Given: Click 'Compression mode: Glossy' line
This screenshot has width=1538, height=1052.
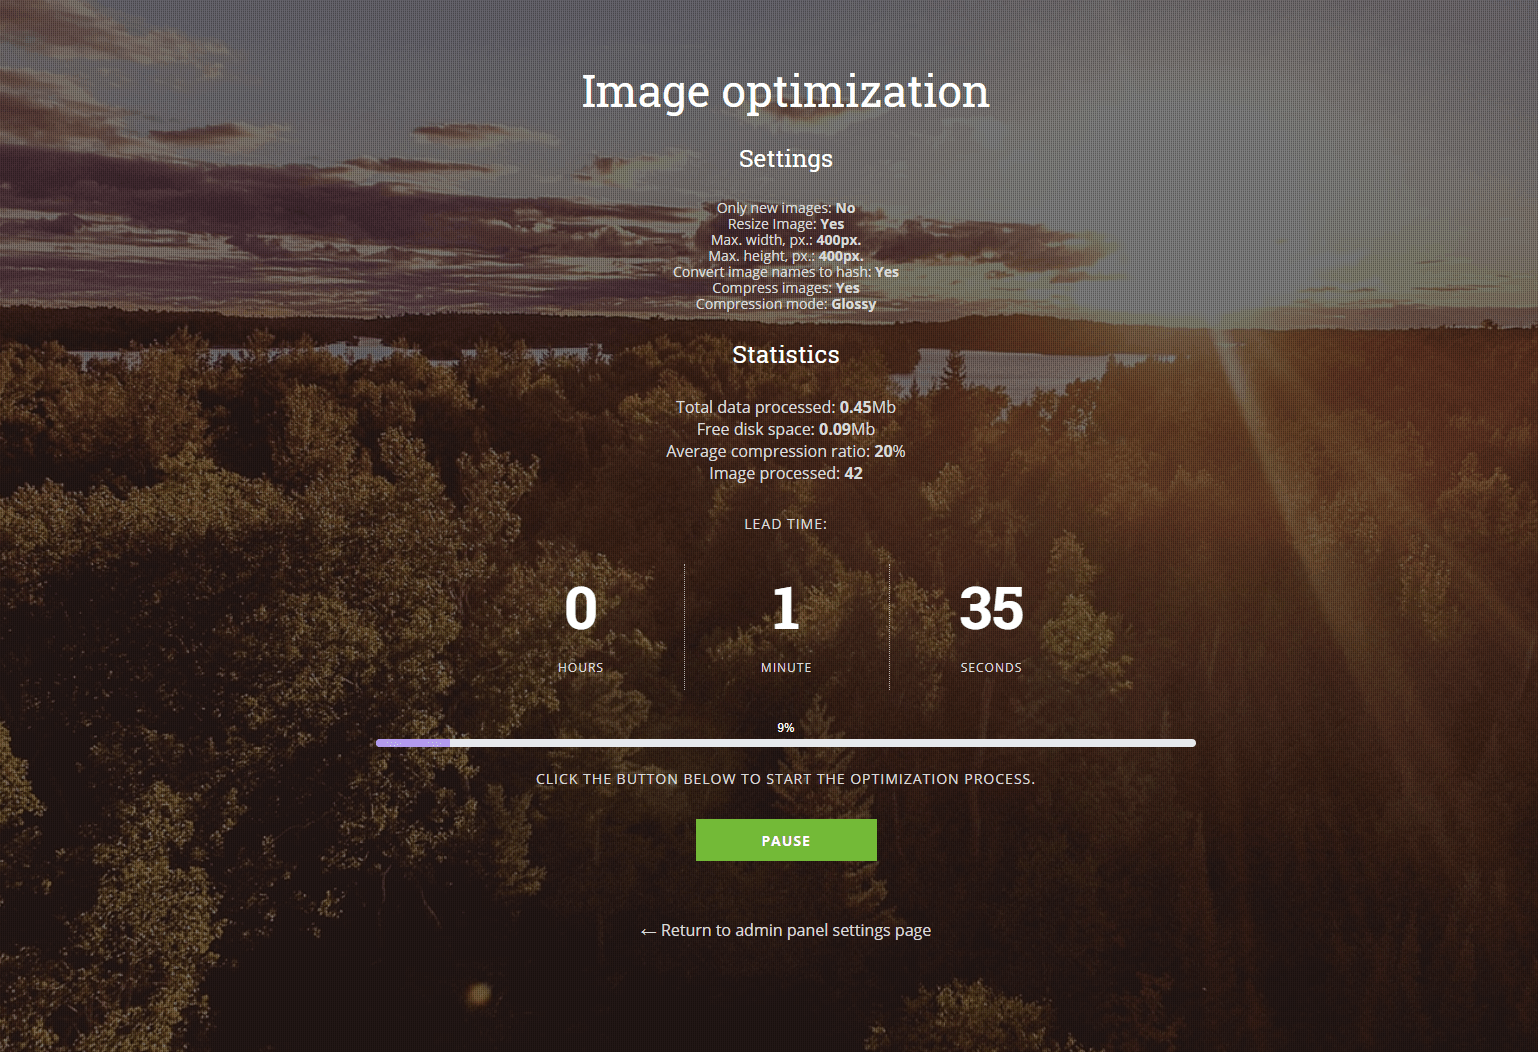Looking at the screenshot, I should click(786, 304).
